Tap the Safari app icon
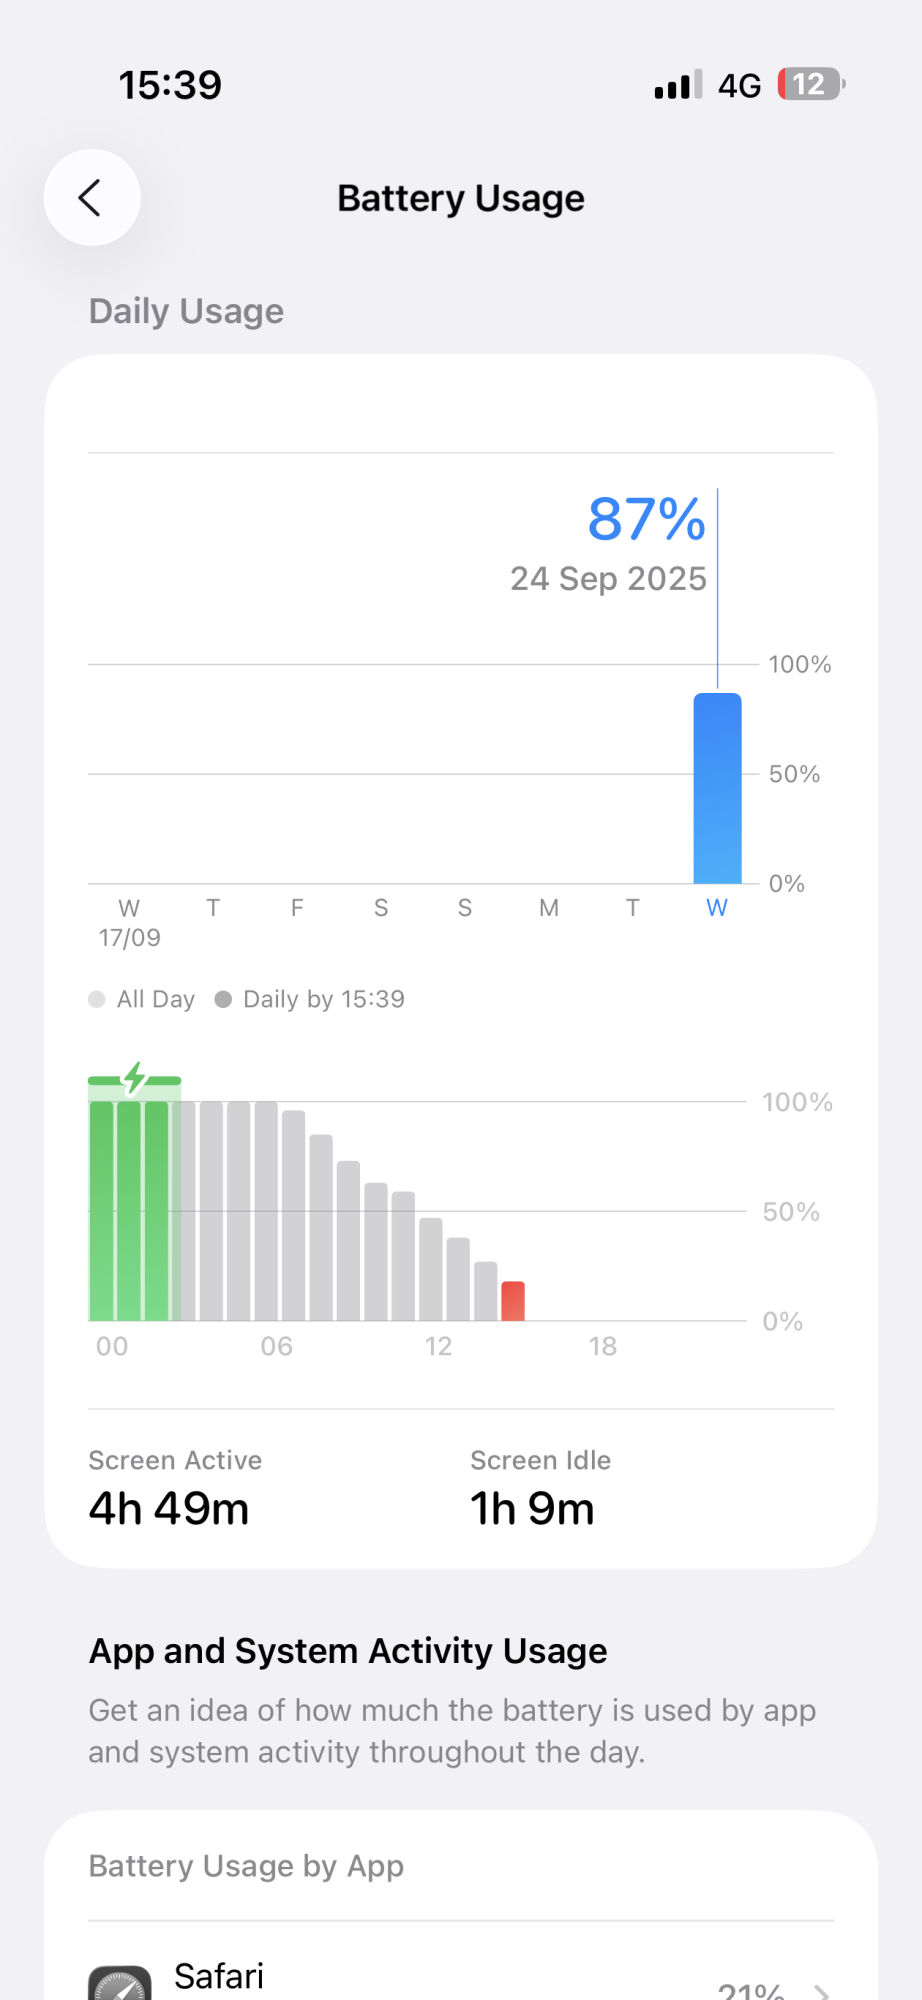 (x=120, y=1985)
